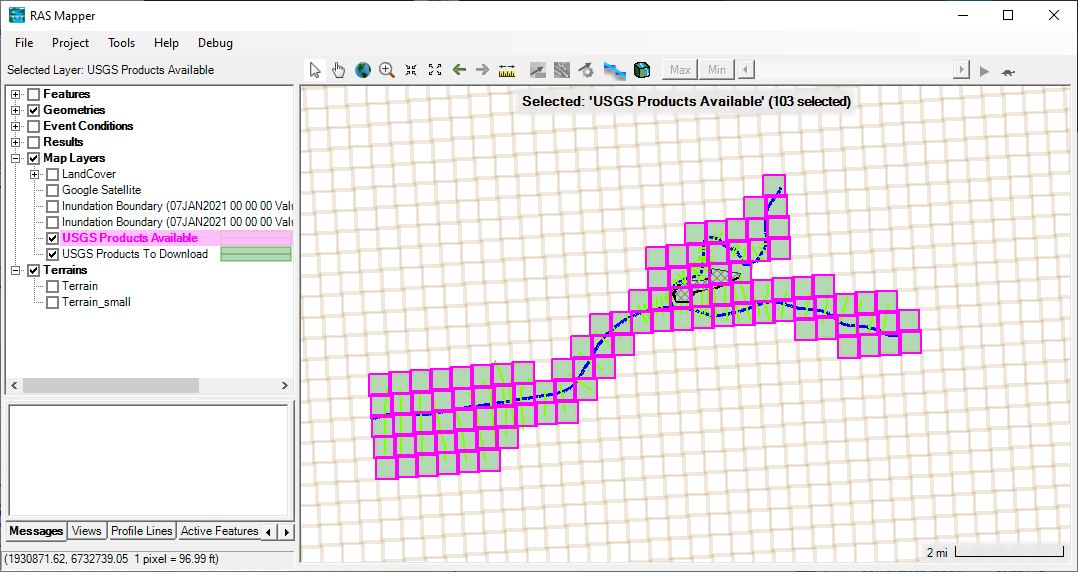Expand the LandCover layer node

(35, 174)
